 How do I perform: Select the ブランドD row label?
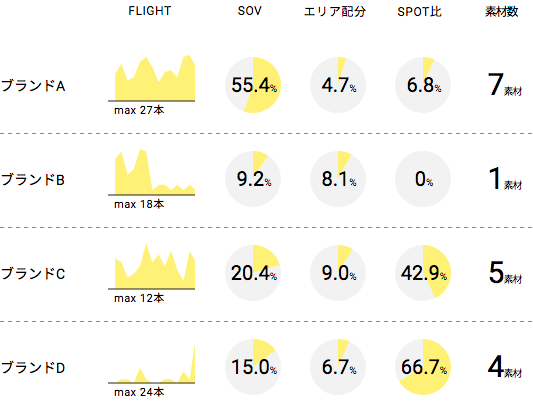point(33,368)
